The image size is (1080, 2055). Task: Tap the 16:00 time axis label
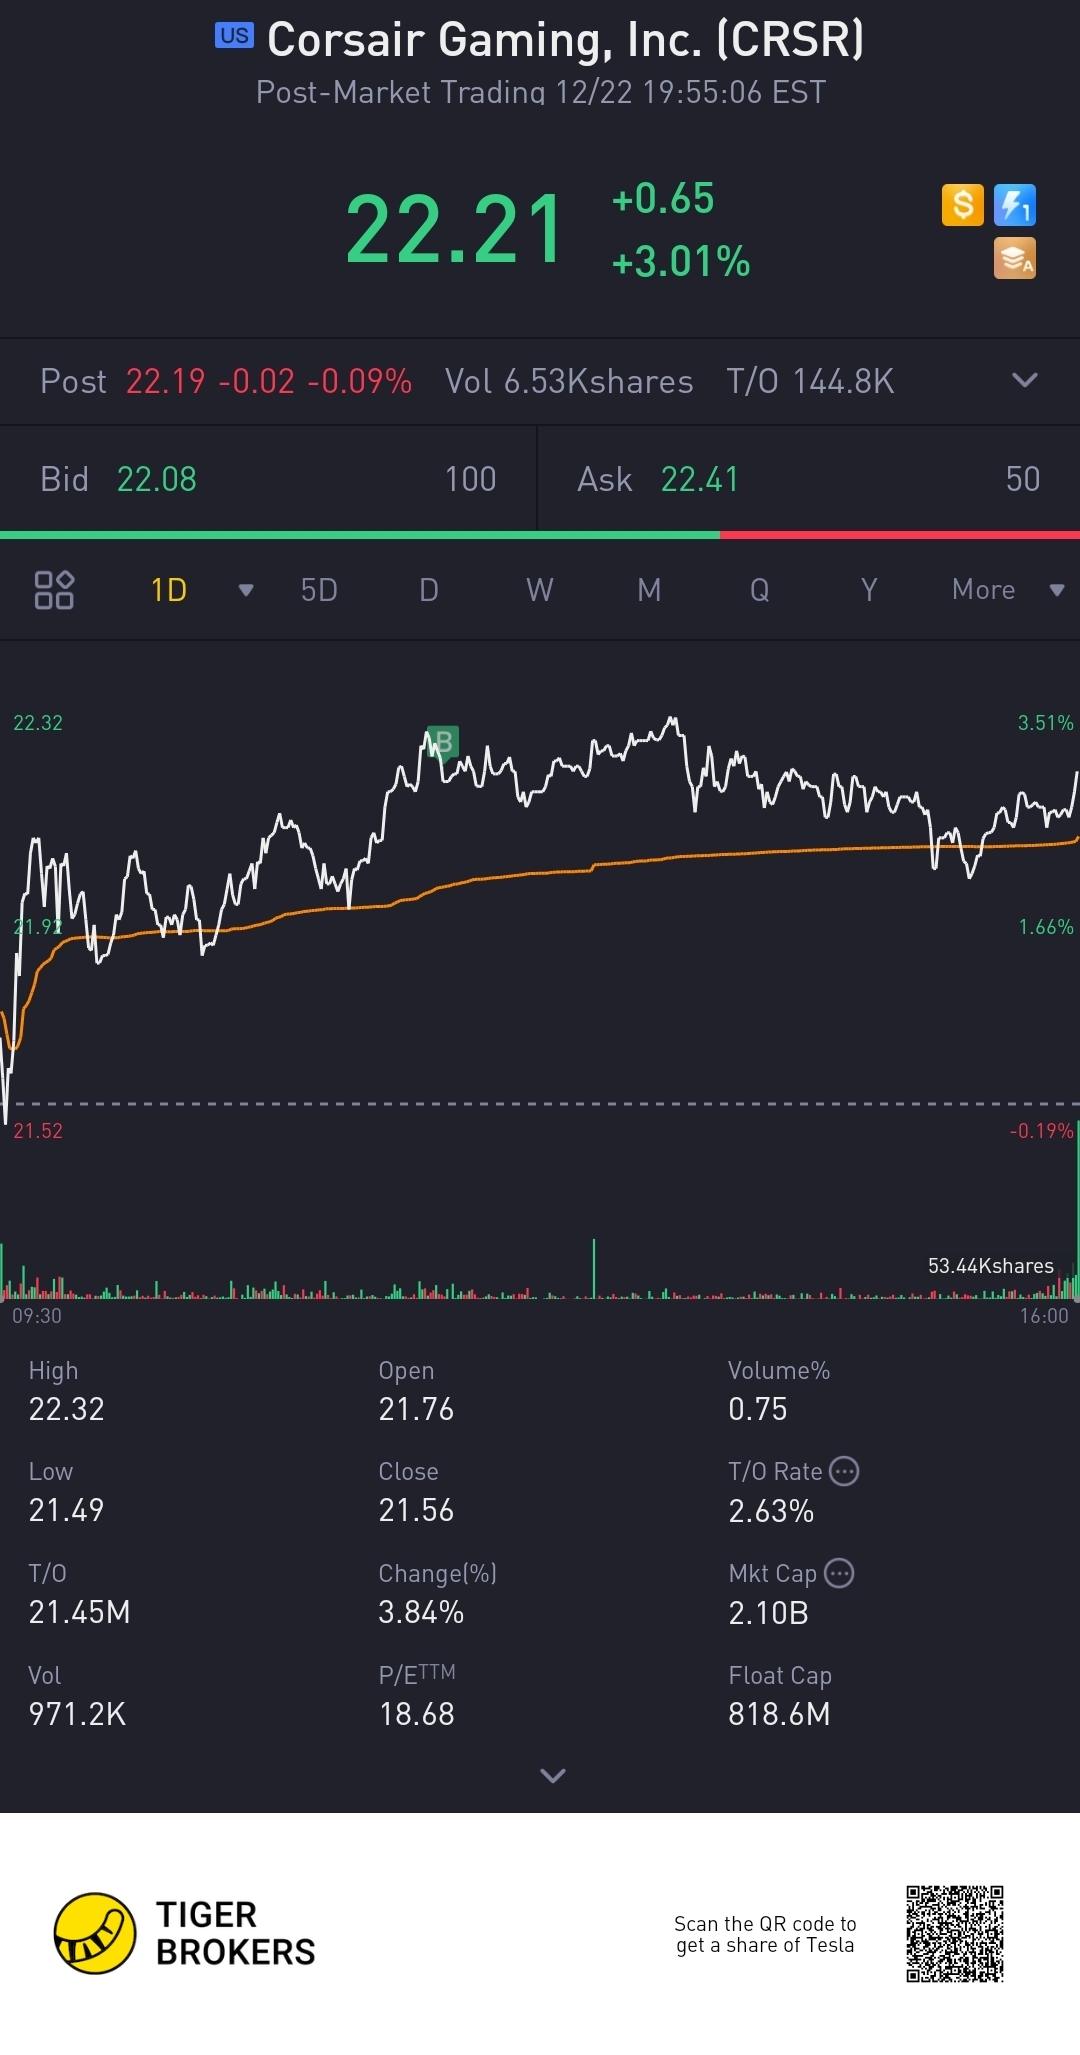click(1044, 1316)
